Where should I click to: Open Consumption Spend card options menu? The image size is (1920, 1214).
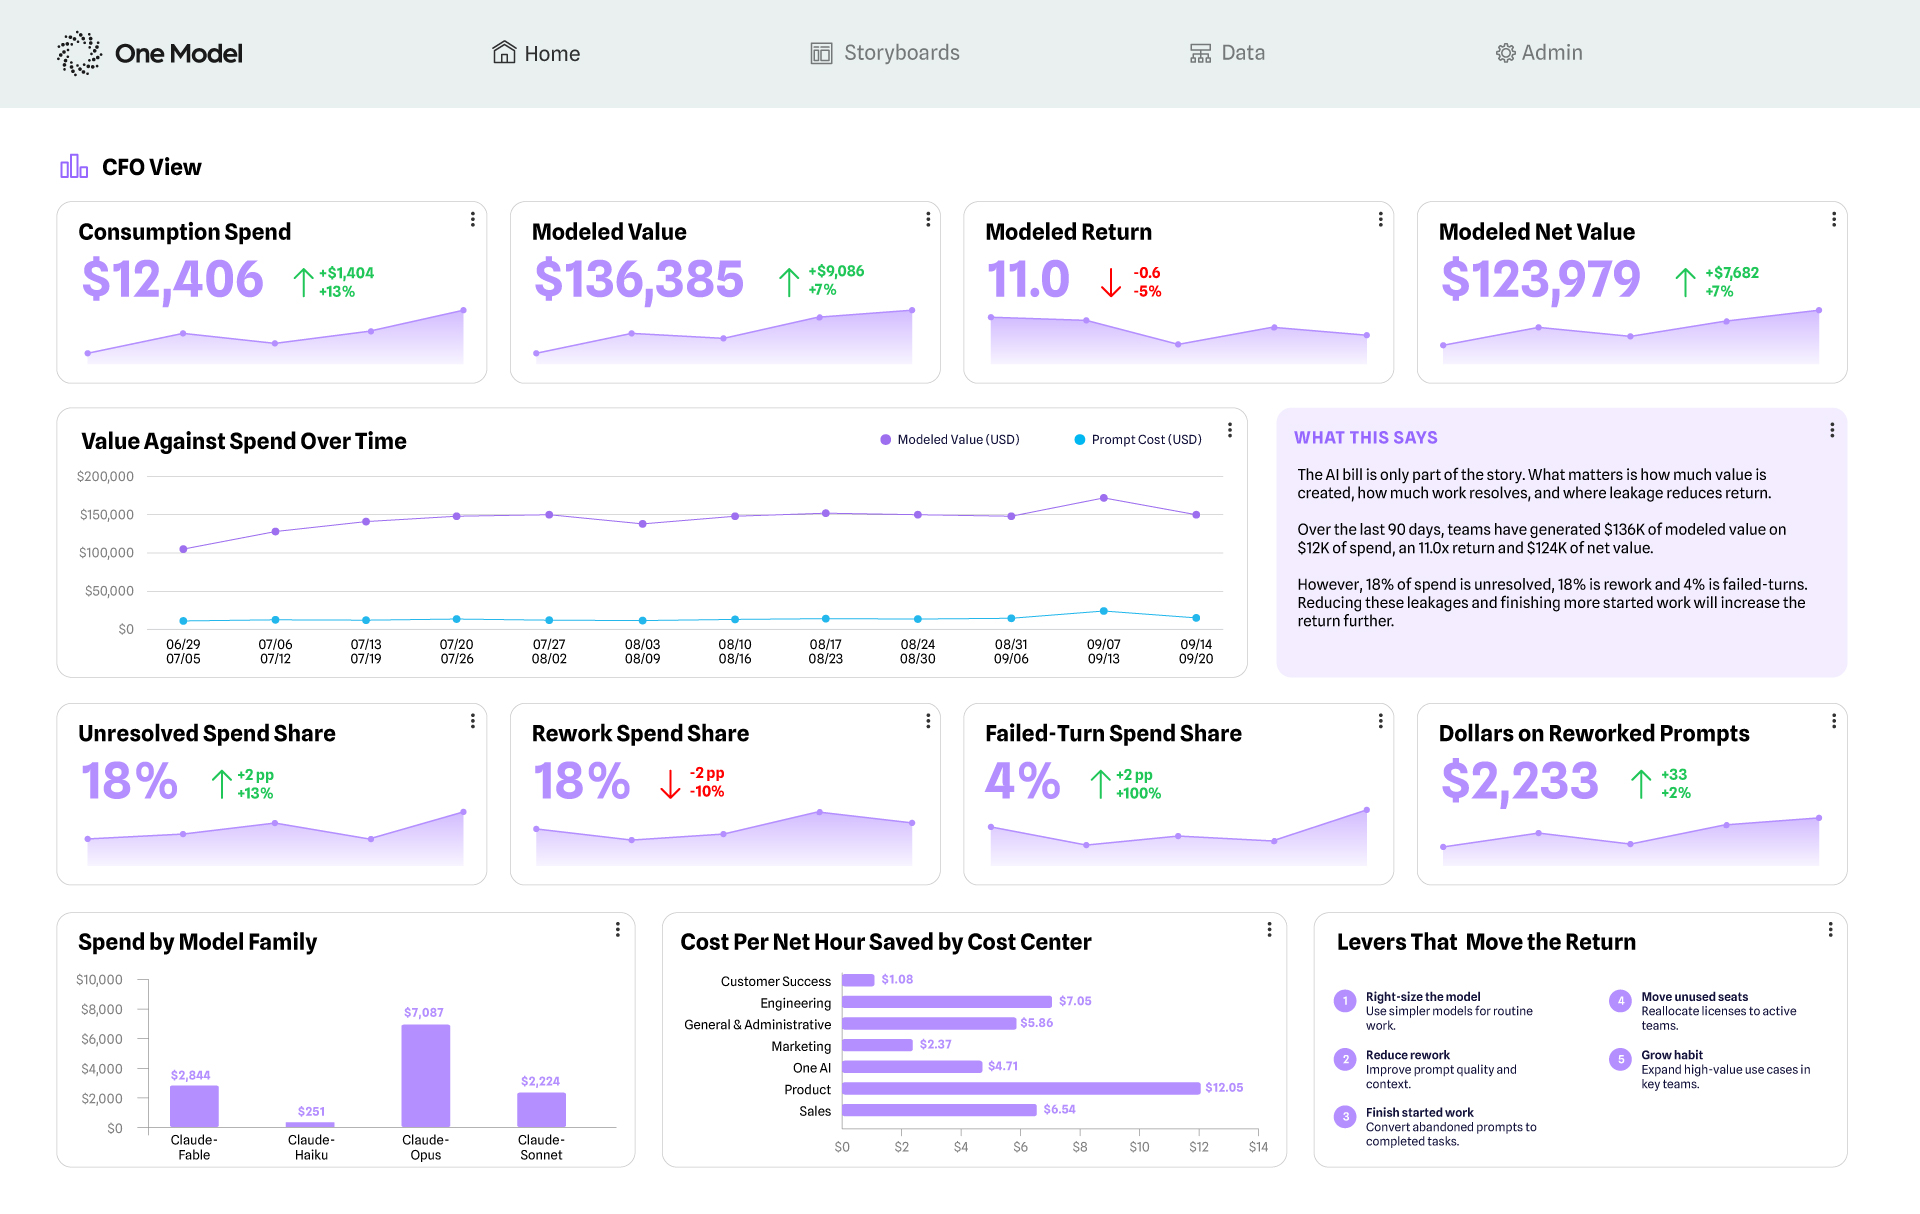click(473, 219)
